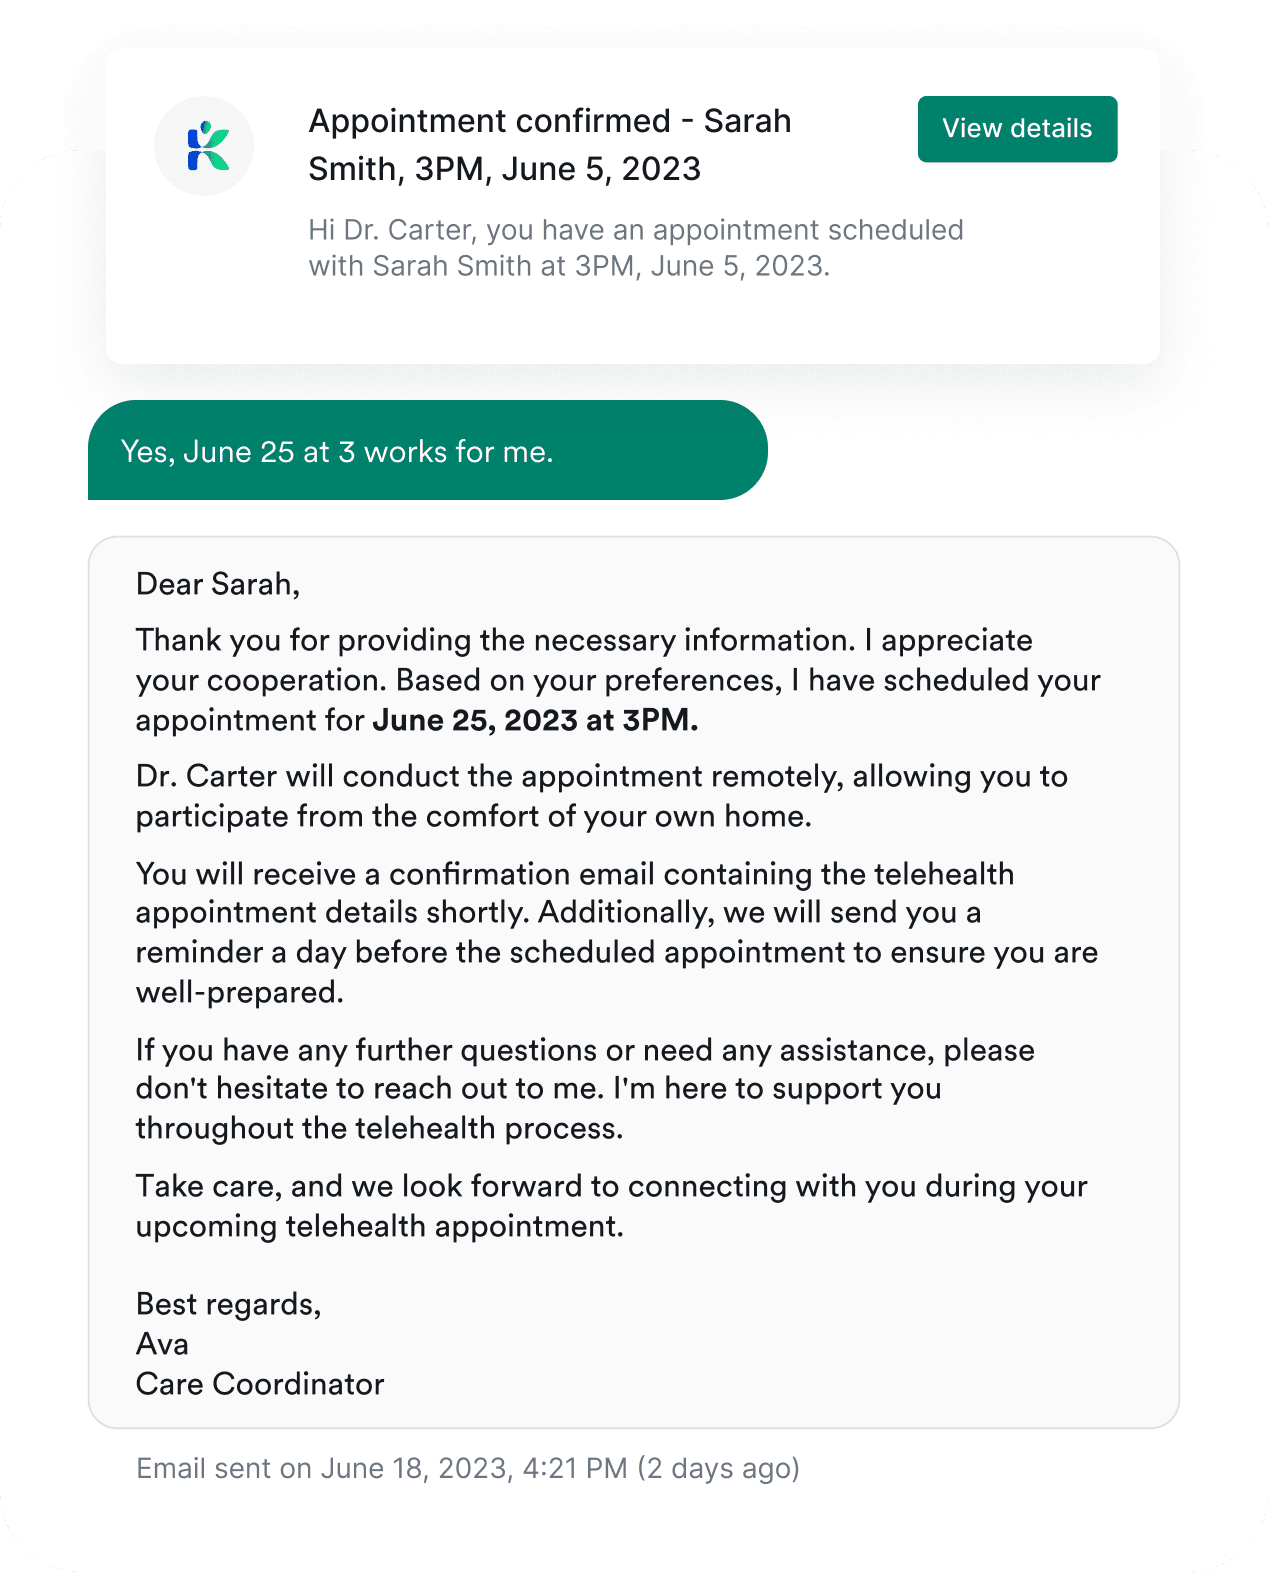The height and width of the screenshot is (1572, 1268).
Task: Click the 'You will receive a confirmation email' sentence
Action: click(x=575, y=874)
